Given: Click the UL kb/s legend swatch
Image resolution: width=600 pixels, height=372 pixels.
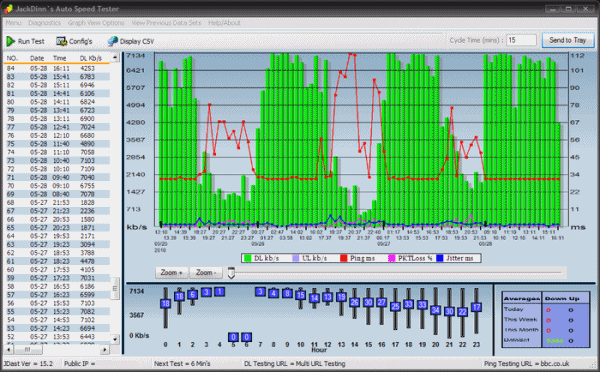Looking at the screenshot, I should click(x=295, y=258).
